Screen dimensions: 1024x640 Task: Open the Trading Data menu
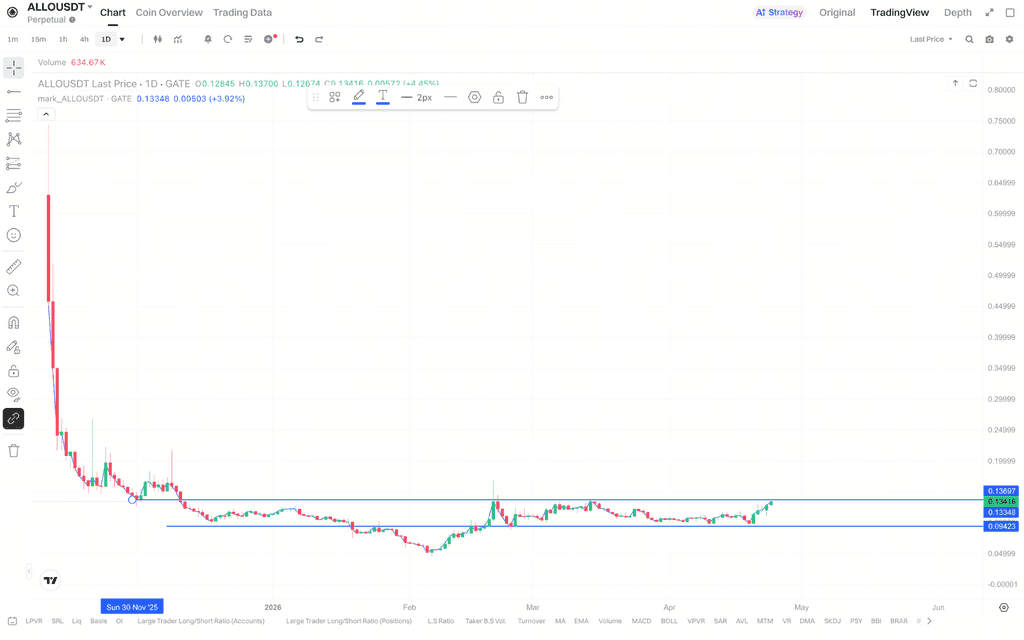pos(242,12)
